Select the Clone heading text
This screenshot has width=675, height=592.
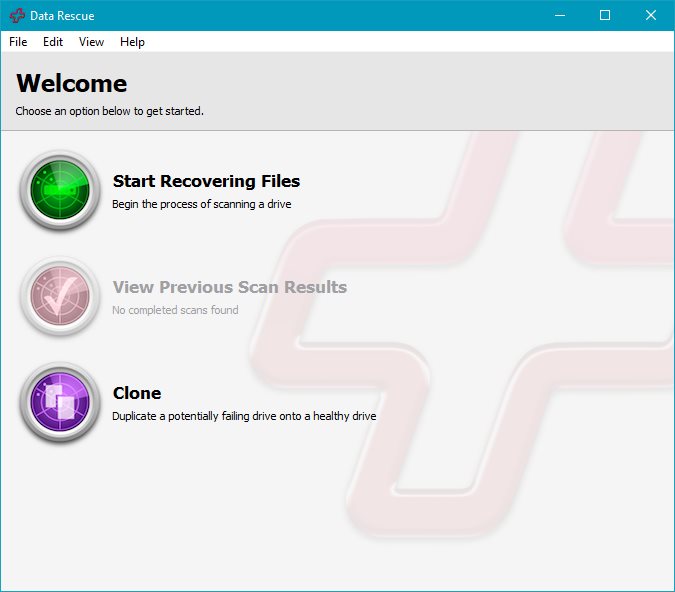(137, 393)
